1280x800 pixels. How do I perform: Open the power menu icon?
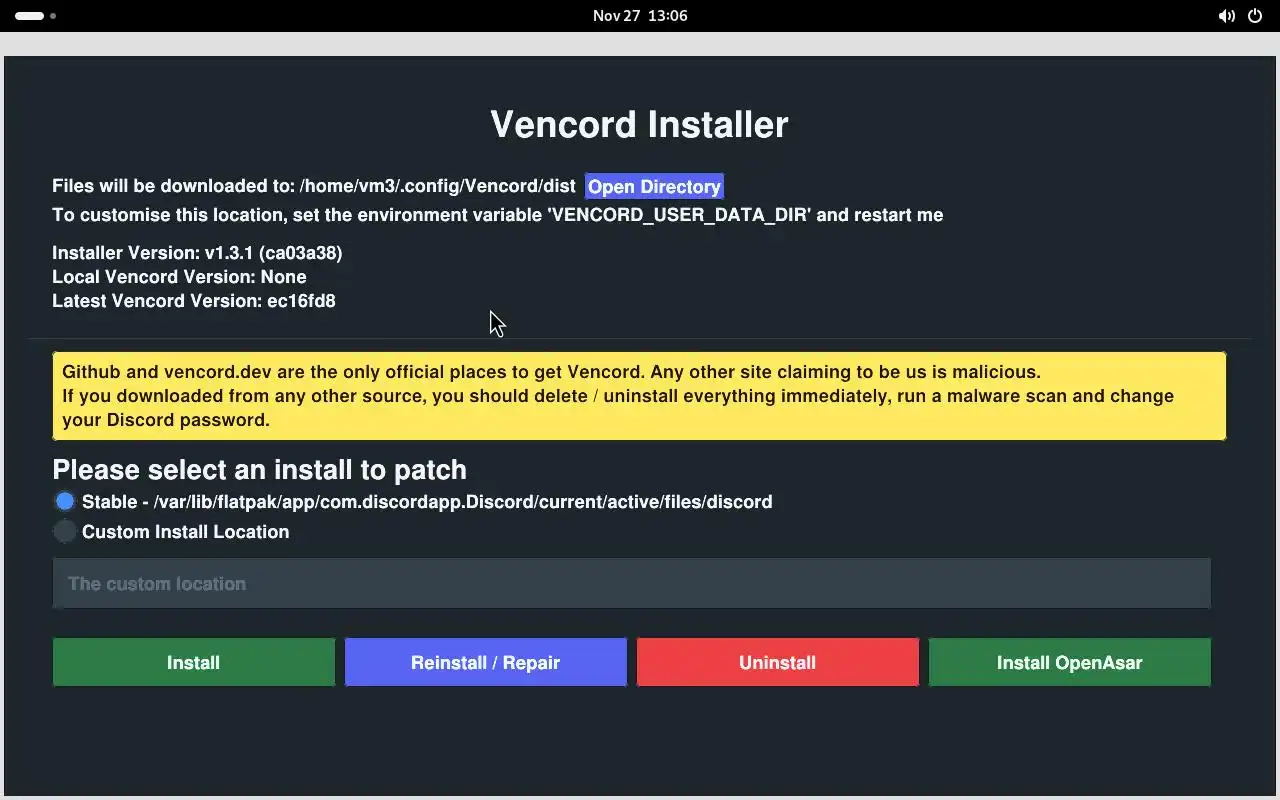(1255, 16)
